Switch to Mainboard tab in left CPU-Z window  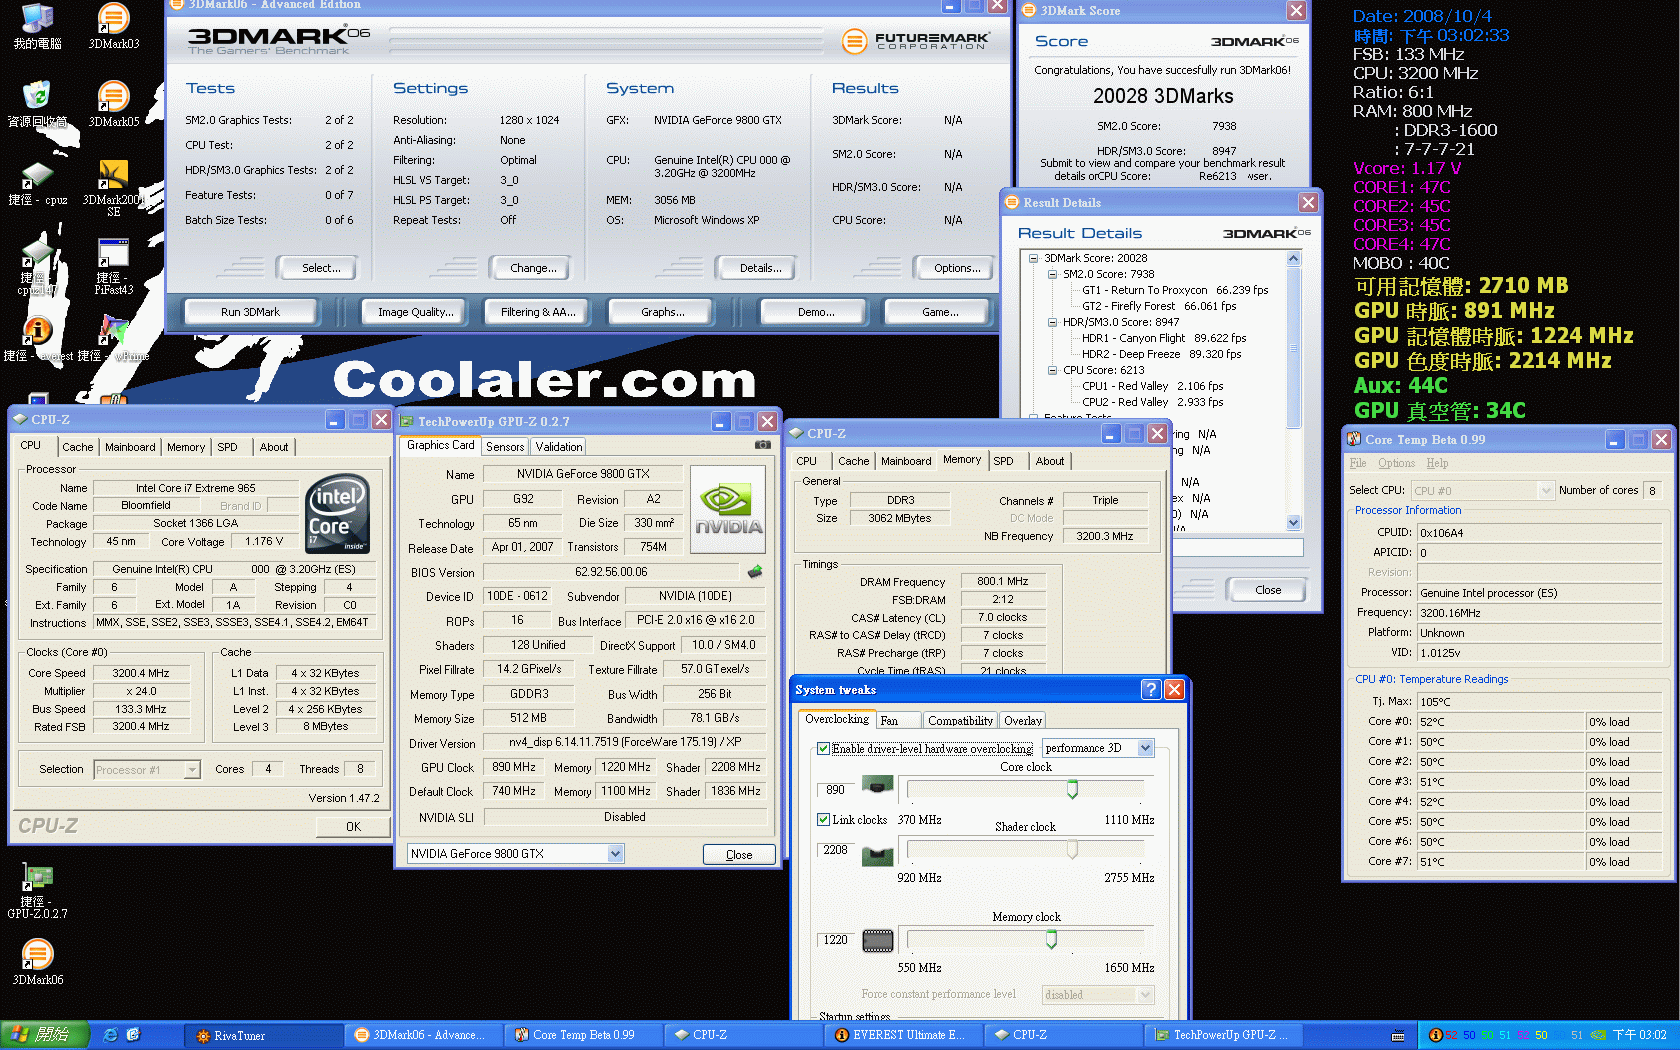pyautogui.click(x=130, y=447)
